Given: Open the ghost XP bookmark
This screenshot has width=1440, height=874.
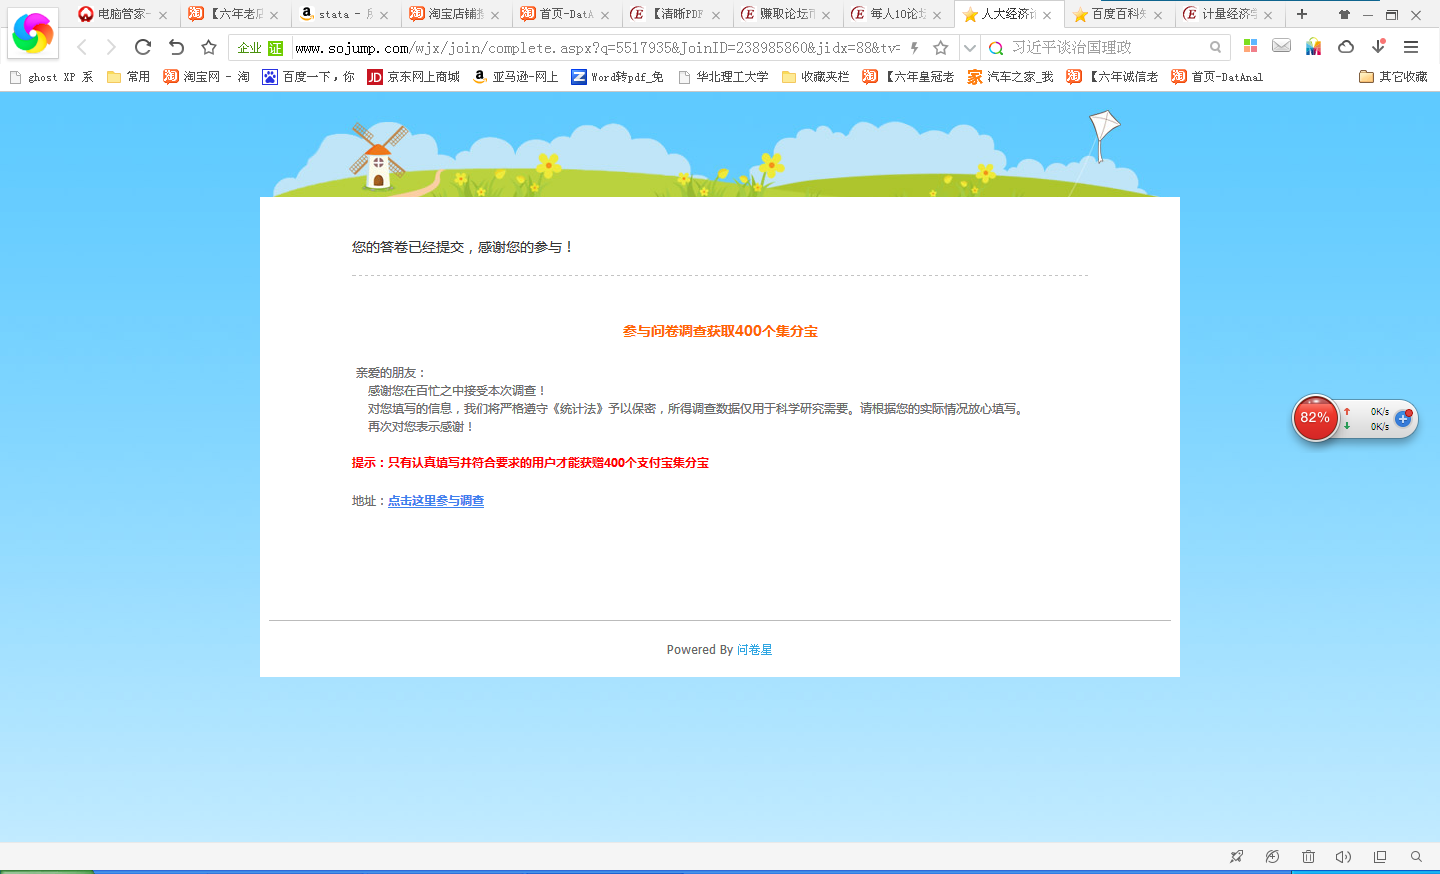Looking at the screenshot, I should pos(51,77).
